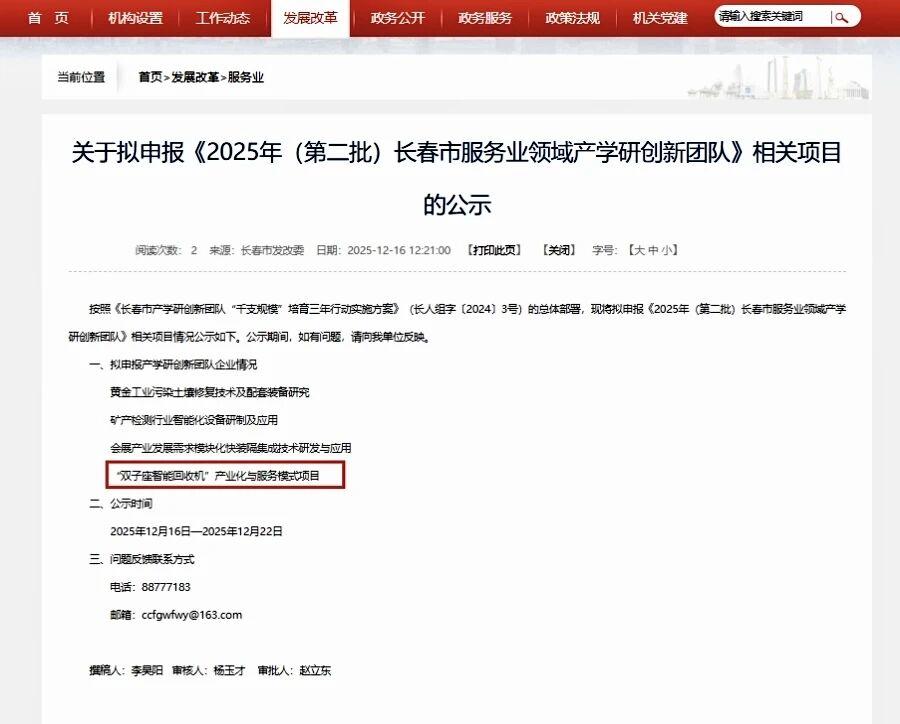Click 首页 in the breadcrumb path
Image resolution: width=900 pixels, height=724 pixels.
(x=150, y=77)
